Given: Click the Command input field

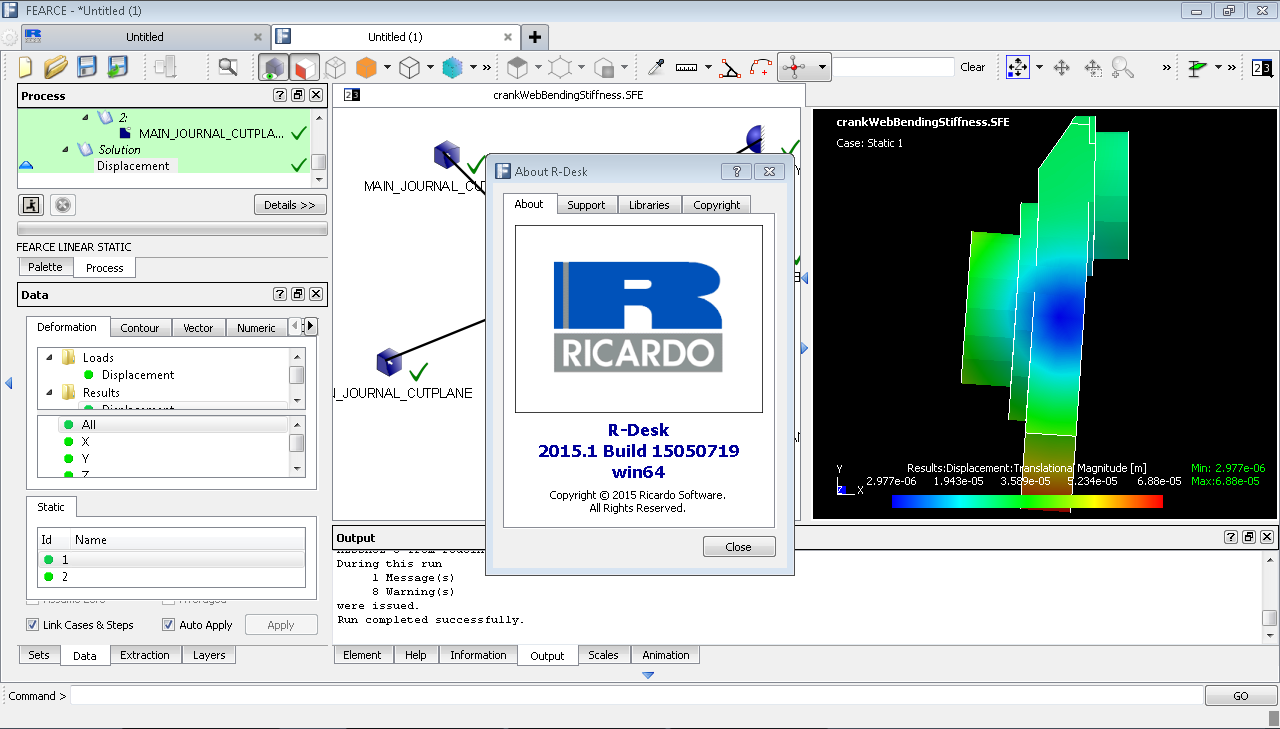Looking at the screenshot, I should click(636, 696).
